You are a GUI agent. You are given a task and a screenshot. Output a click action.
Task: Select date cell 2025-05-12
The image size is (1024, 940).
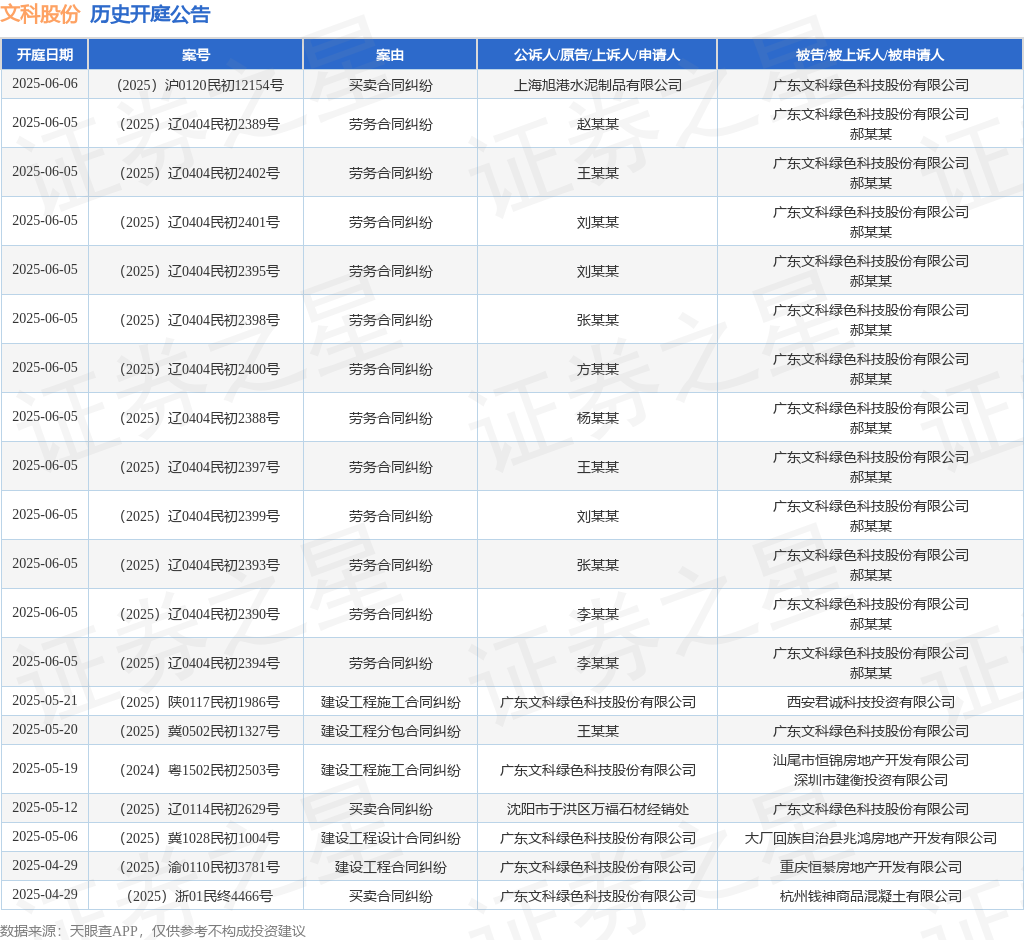pyautogui.click(x=44, y=807)
